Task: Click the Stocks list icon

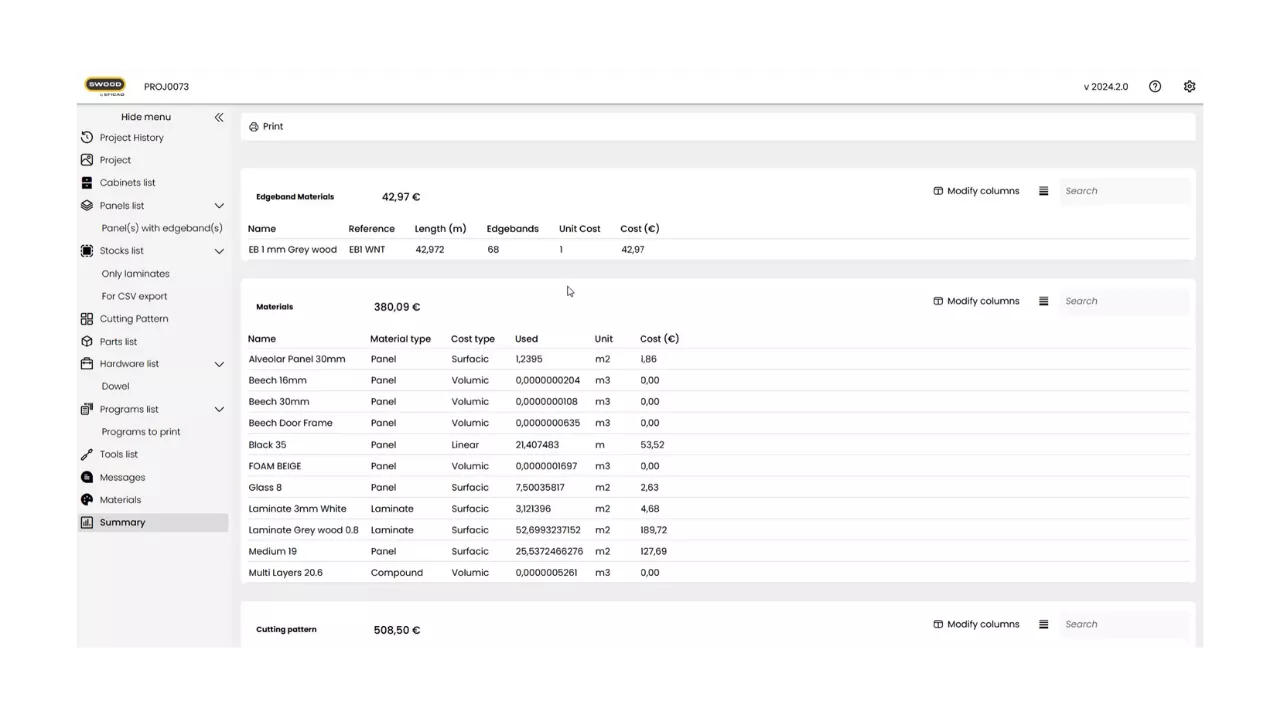Action: 87,251
